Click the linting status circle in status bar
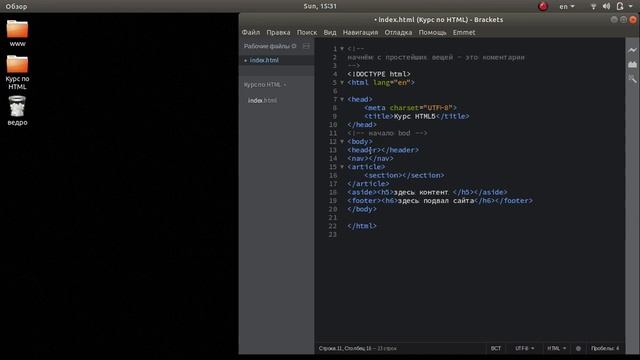640x360 pixels. tap(578, 349)
